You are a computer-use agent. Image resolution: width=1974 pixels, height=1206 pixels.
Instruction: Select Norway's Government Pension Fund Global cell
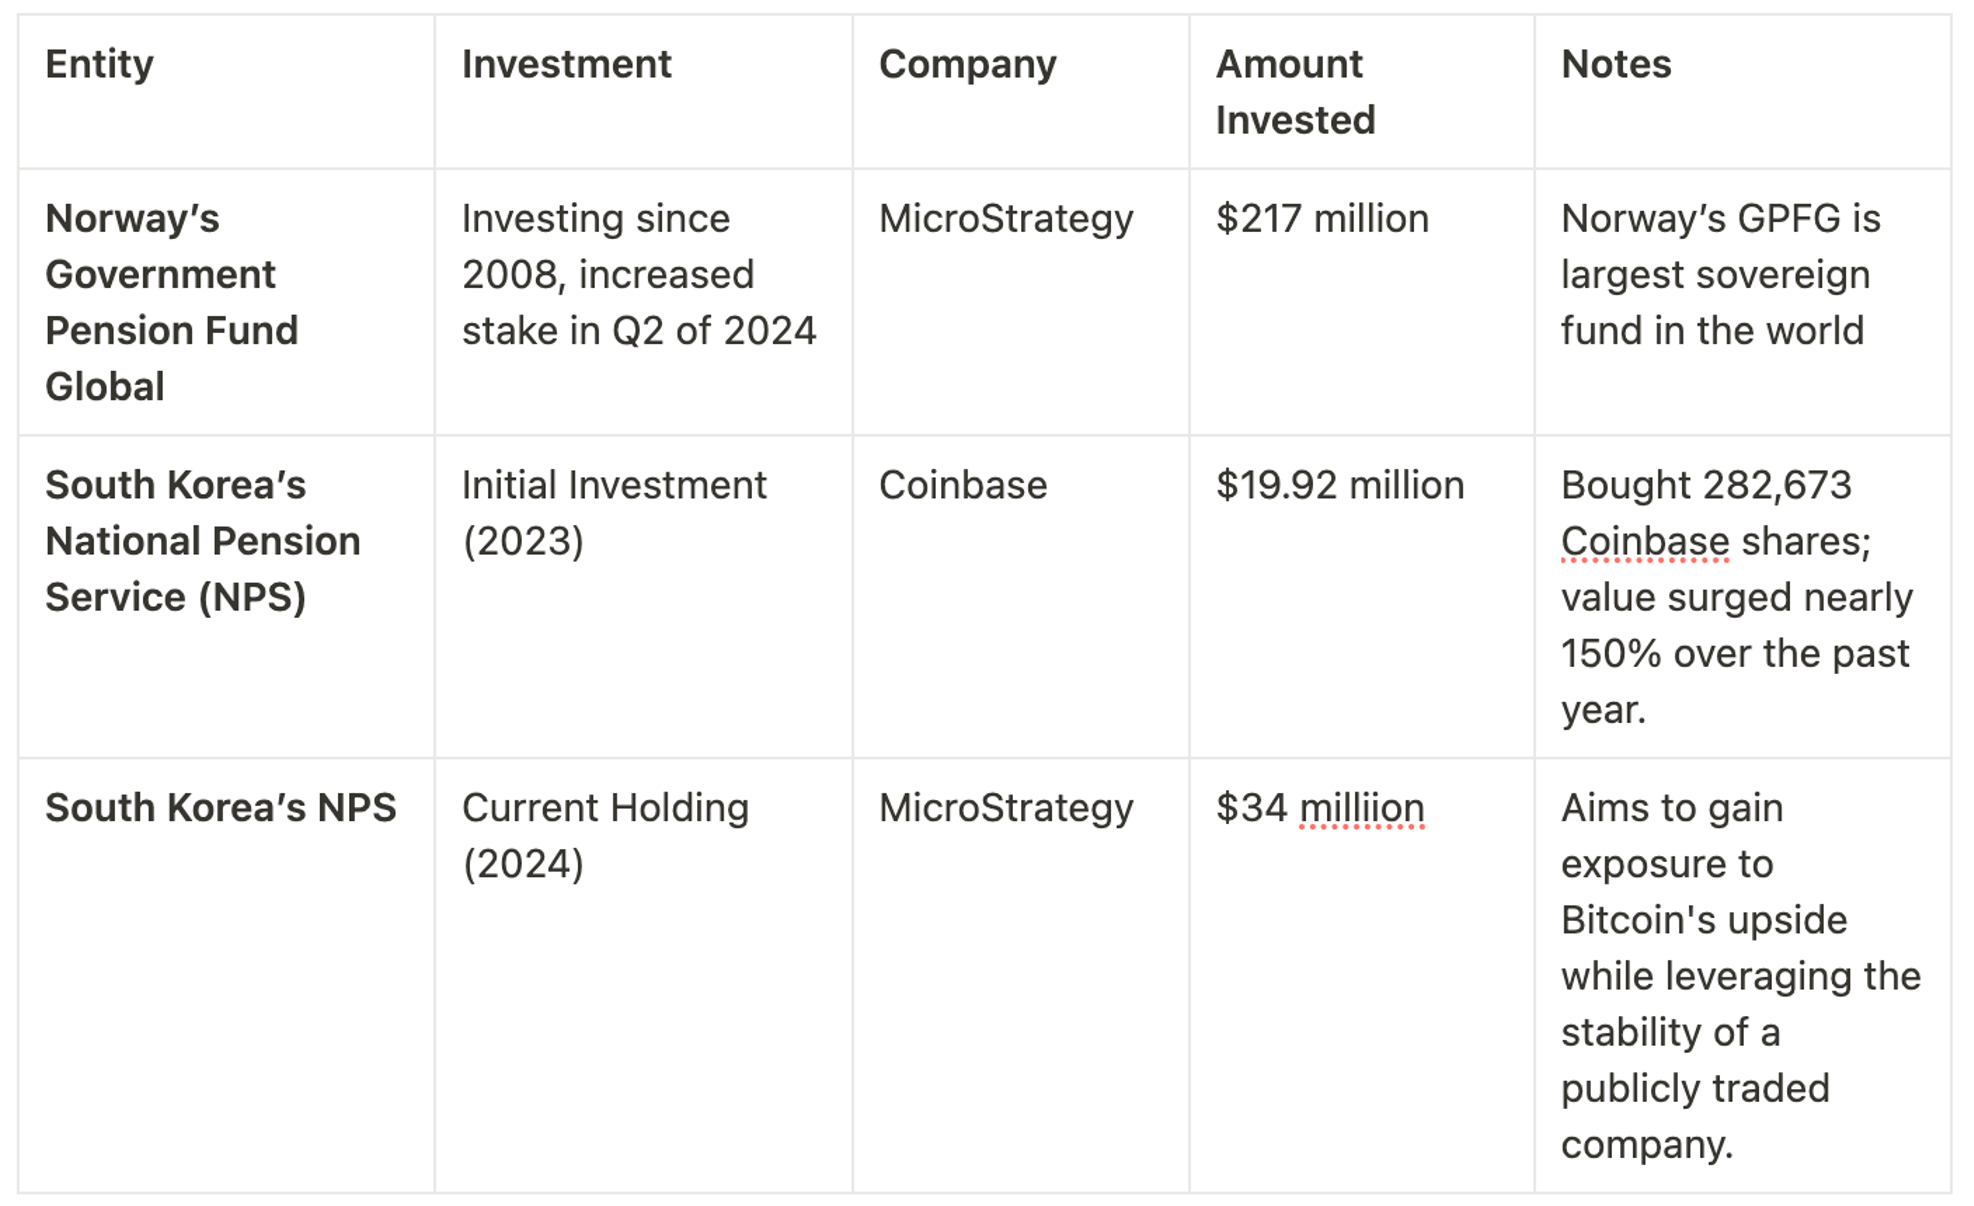point(226,302)
